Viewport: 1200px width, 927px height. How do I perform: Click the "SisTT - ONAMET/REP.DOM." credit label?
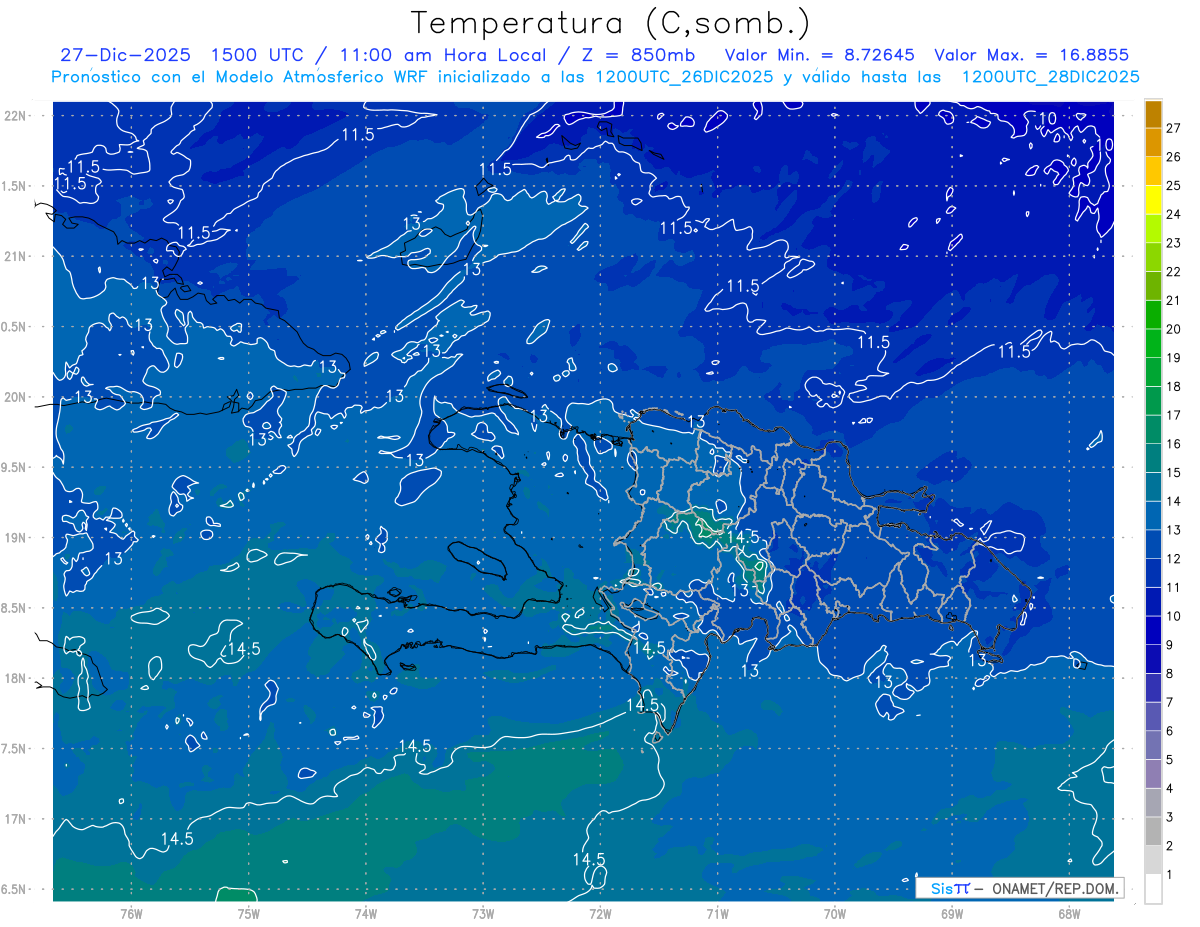point(1019,888)
